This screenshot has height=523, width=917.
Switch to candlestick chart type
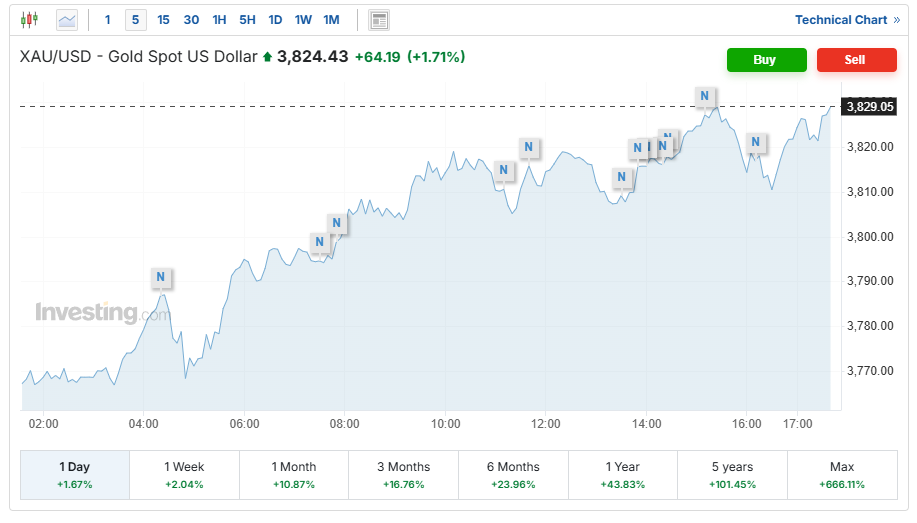coord(29,19)
